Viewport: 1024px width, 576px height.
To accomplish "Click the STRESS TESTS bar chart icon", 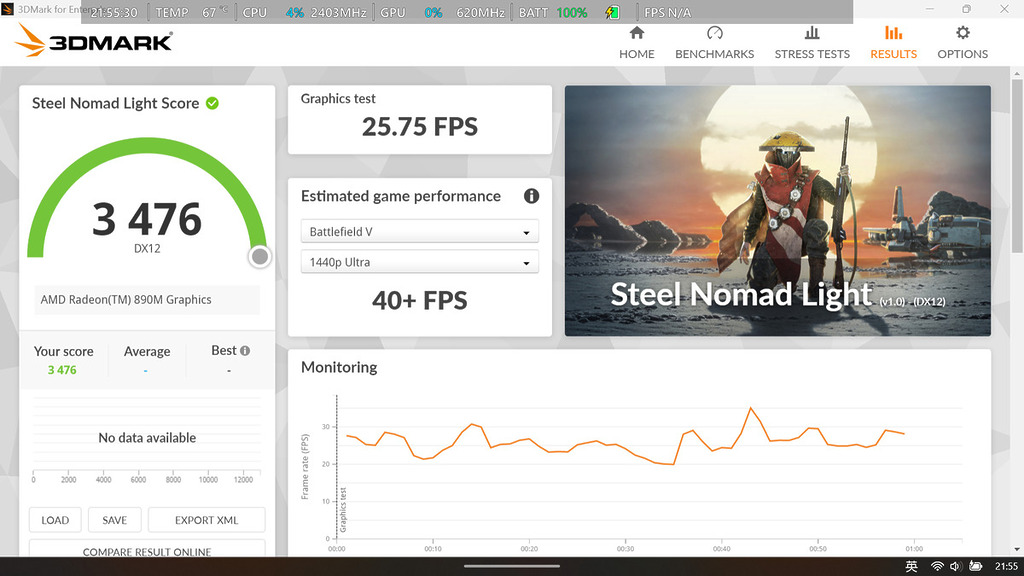I will pyautogui.click(x=812, y=33).
